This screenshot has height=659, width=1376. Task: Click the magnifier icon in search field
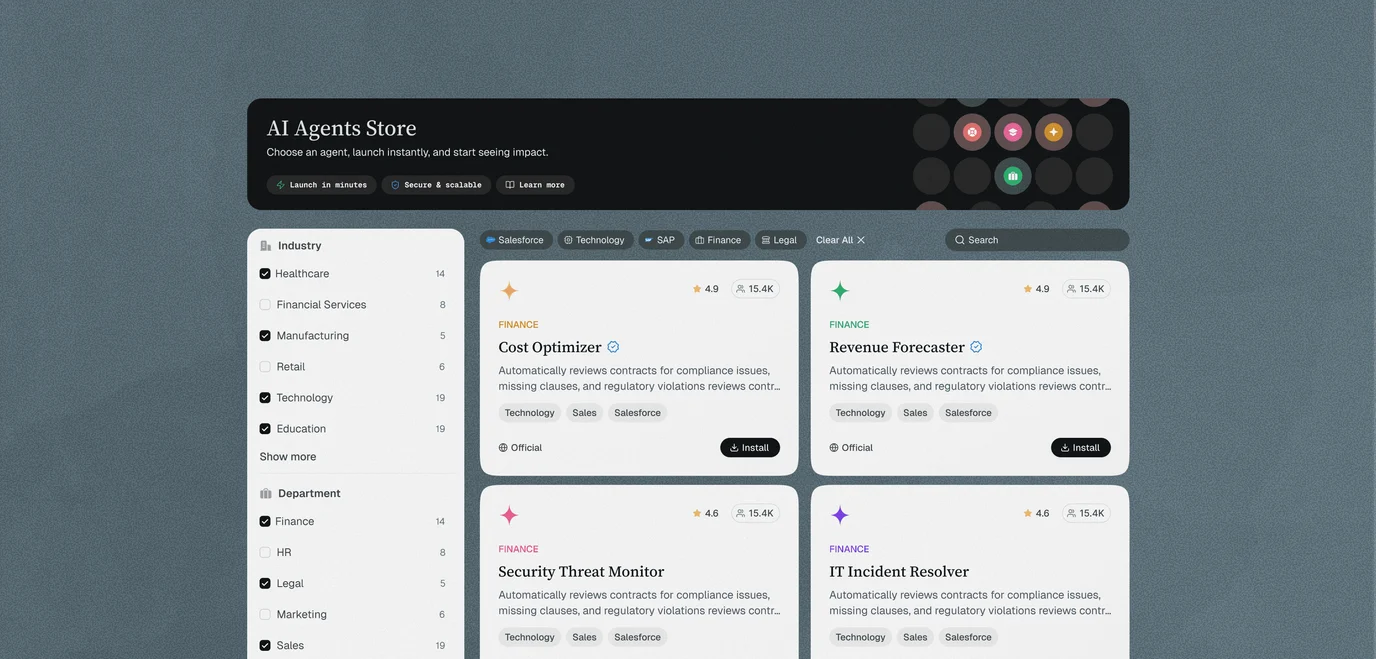click(960, 240)
